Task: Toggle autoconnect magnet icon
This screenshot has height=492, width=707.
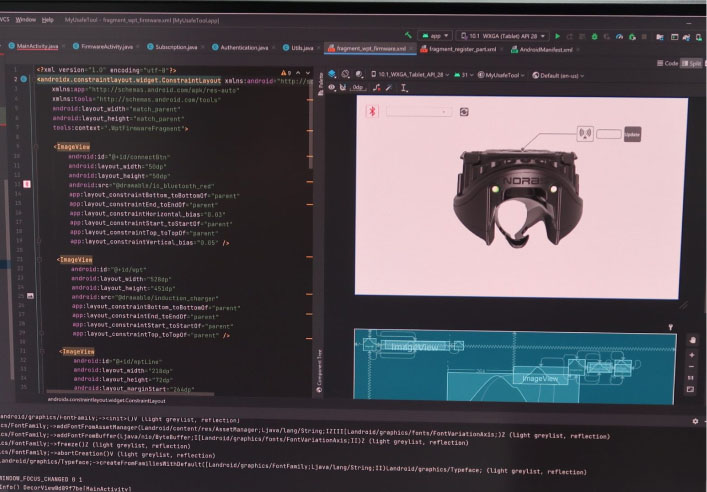Action: [343, 87]
